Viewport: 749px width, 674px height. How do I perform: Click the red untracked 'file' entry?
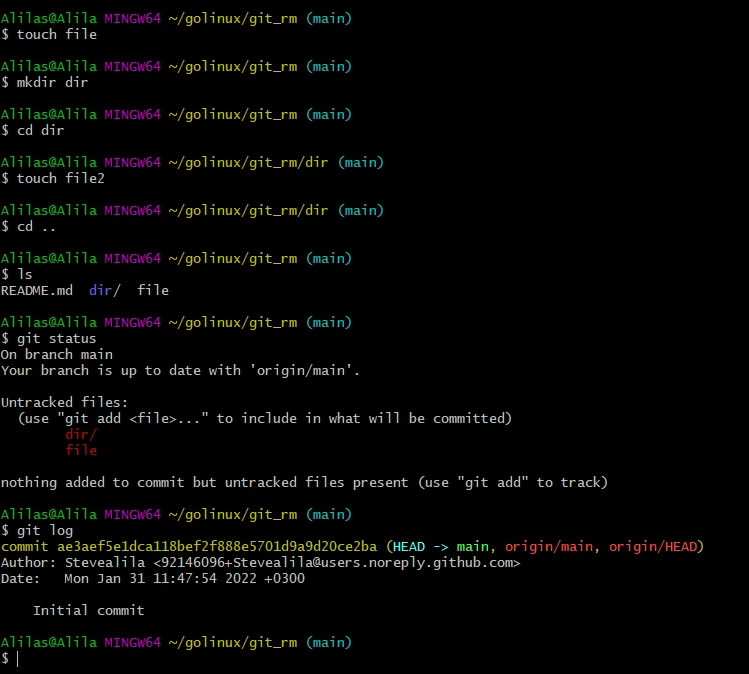81,450
